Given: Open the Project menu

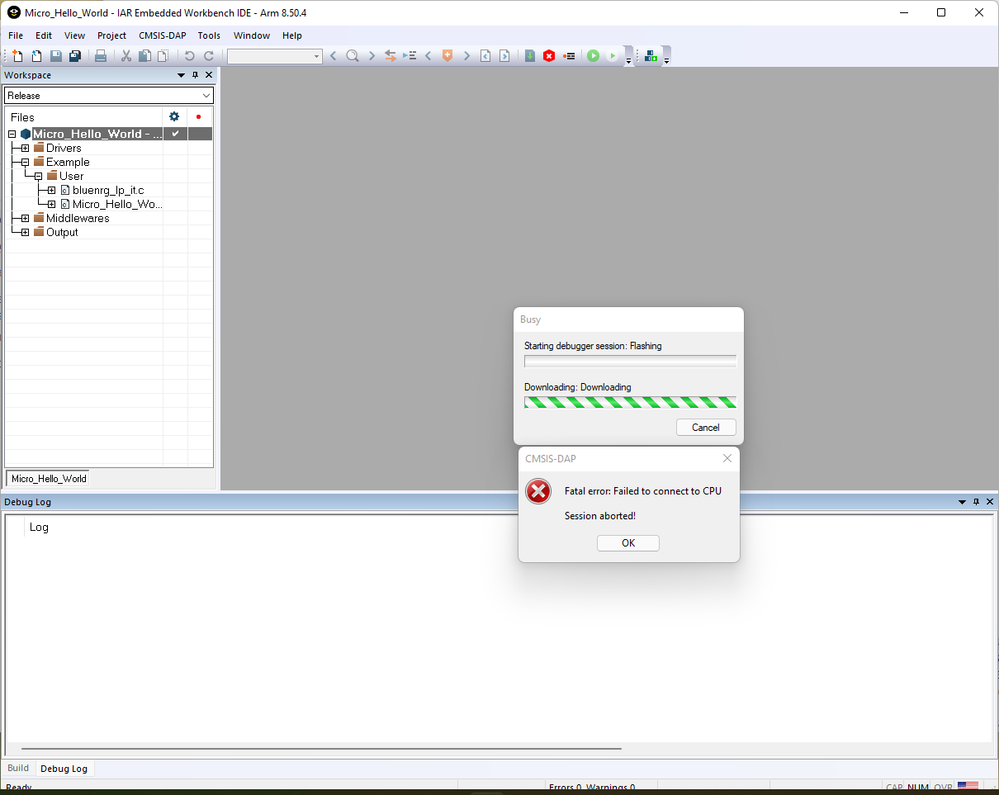Looking at the screenshot, I should [111, 36].
